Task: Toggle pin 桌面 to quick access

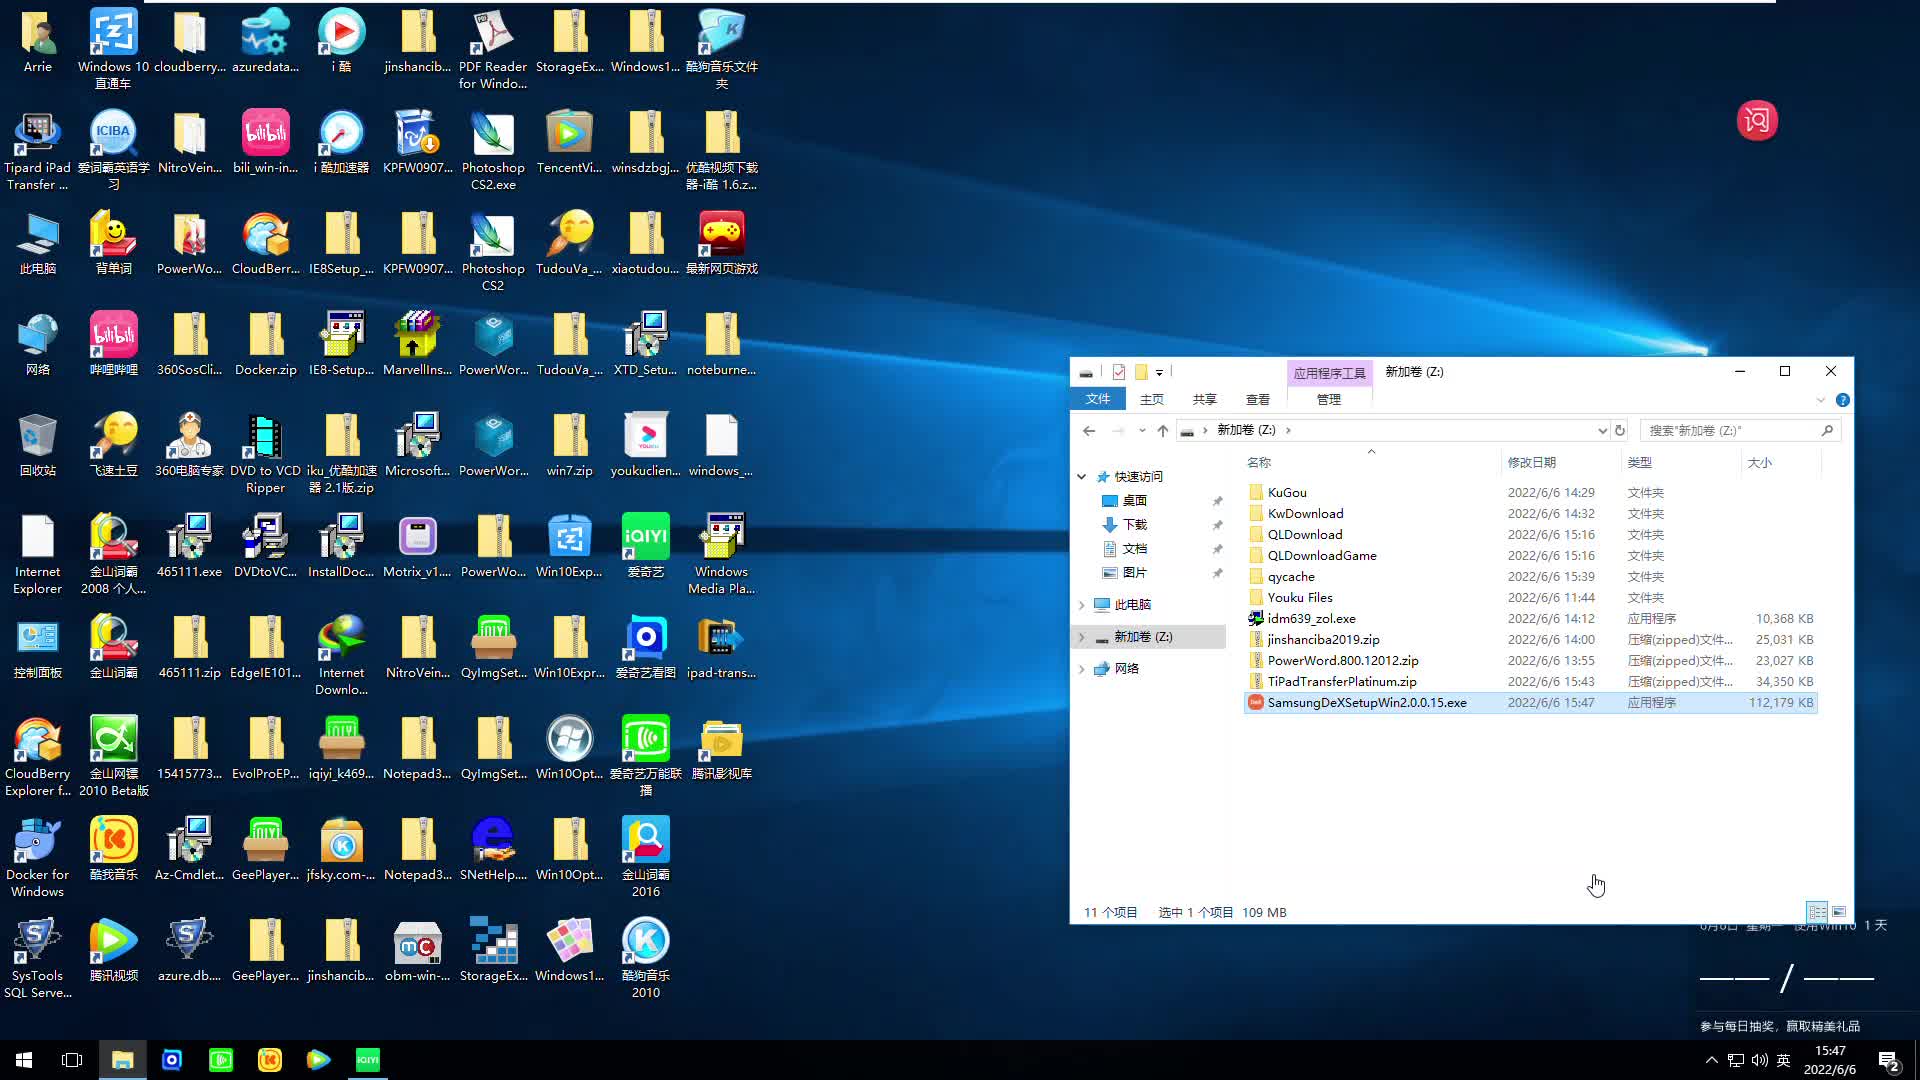Action: point(1216,500)
